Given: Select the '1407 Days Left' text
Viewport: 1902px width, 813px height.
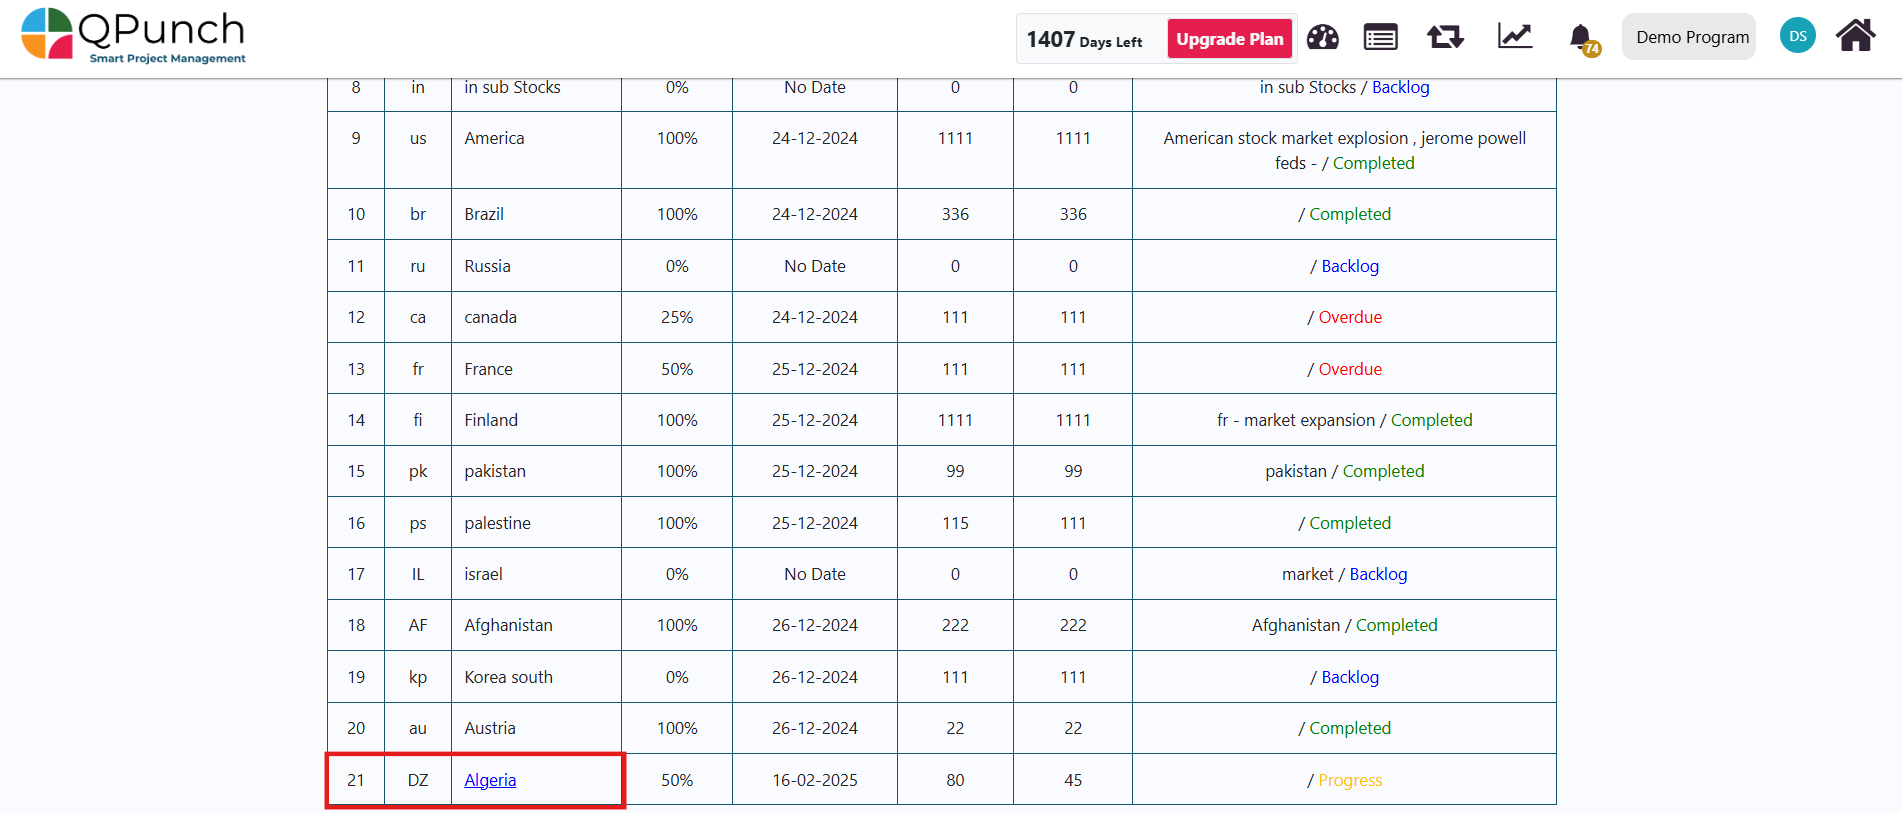Looking at the screenshot, I should pos(1084,40).
